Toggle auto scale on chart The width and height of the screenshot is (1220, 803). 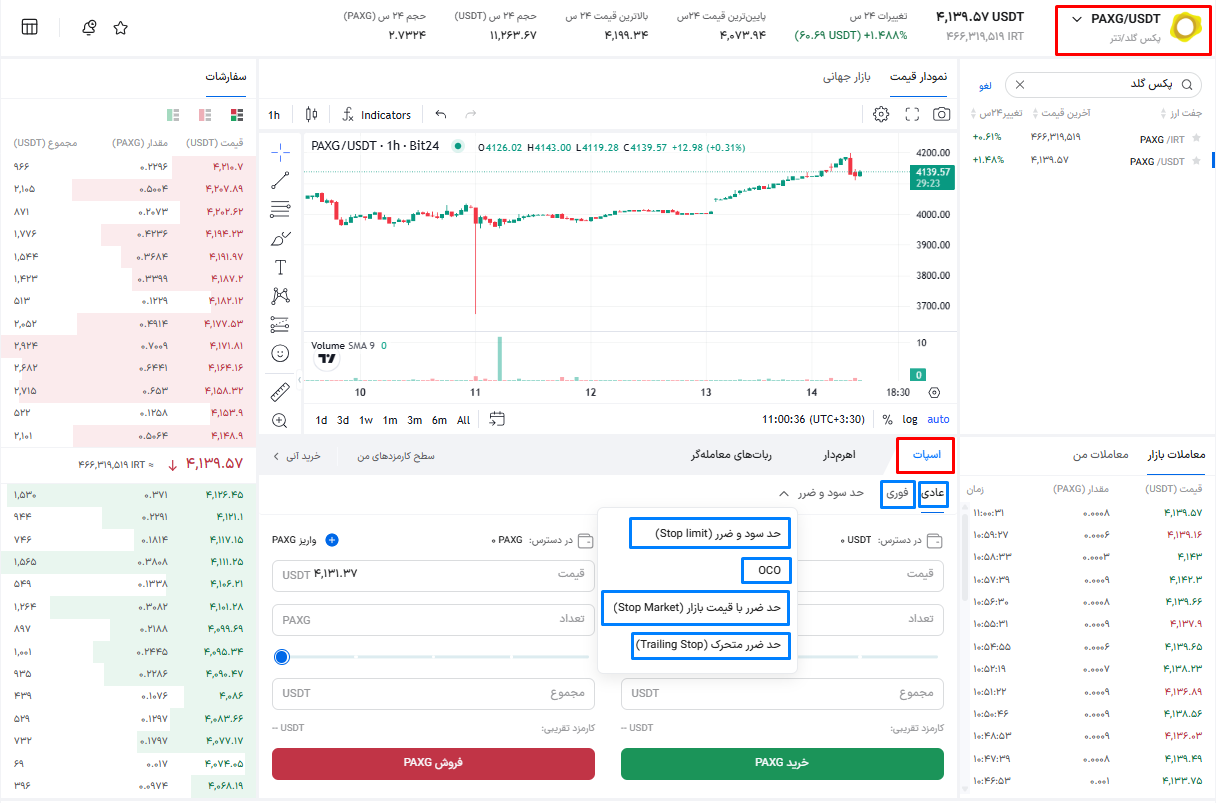[938, 420]
